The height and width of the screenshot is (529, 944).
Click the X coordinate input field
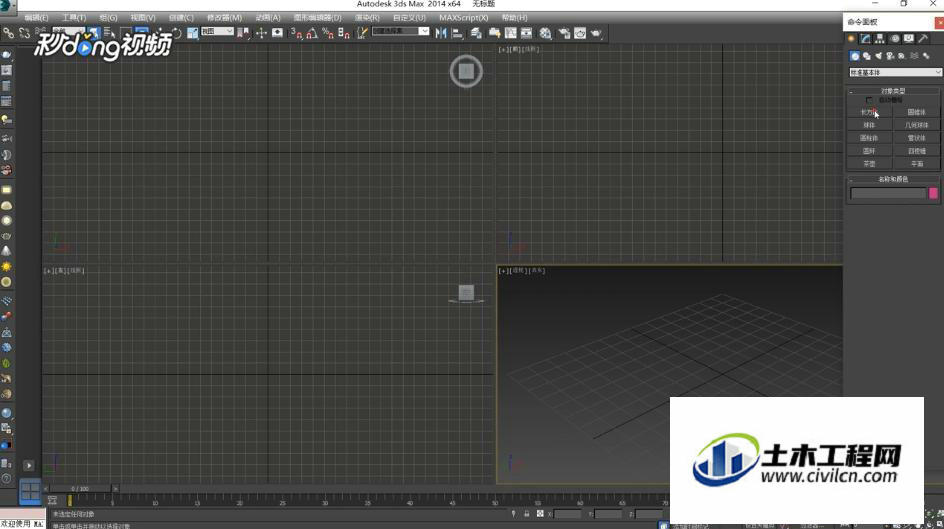tap(568, 514)
